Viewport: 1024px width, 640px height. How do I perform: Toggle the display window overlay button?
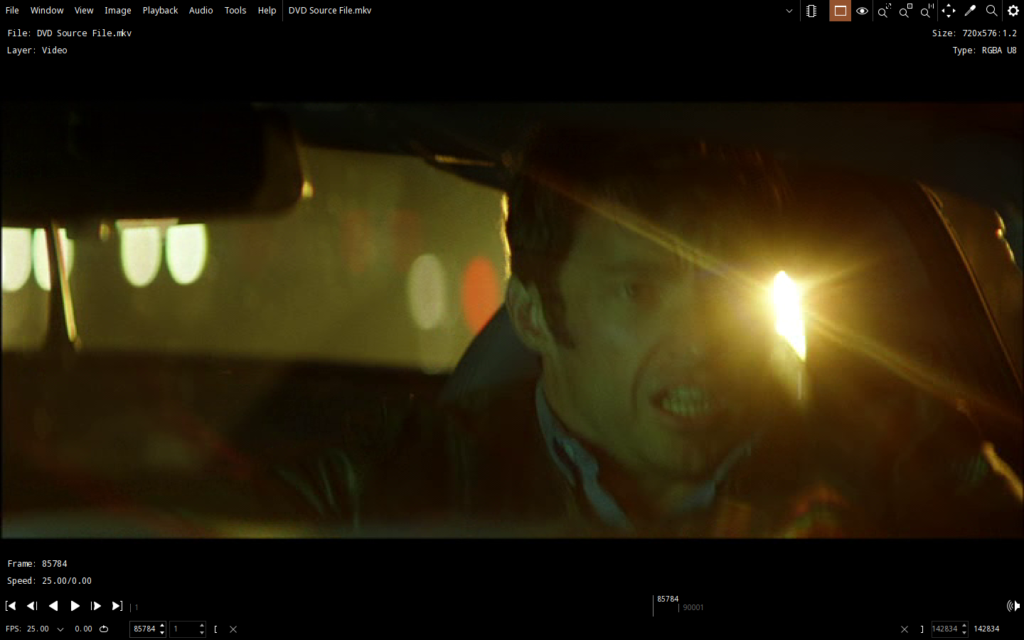[840, 11]
